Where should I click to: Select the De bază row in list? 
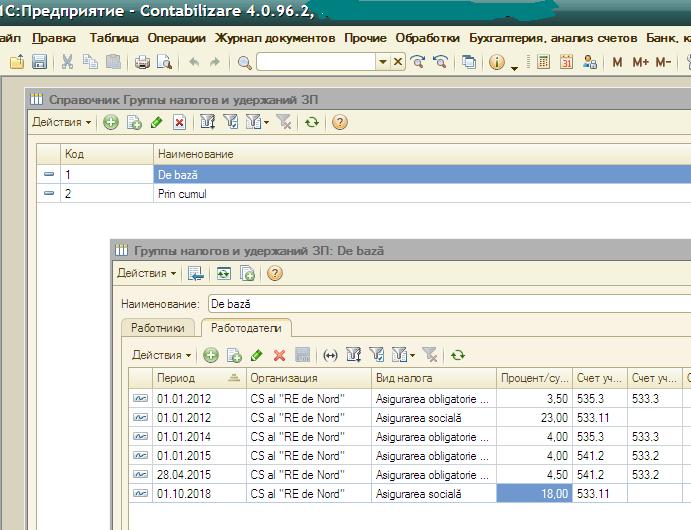tap(364, 174)
